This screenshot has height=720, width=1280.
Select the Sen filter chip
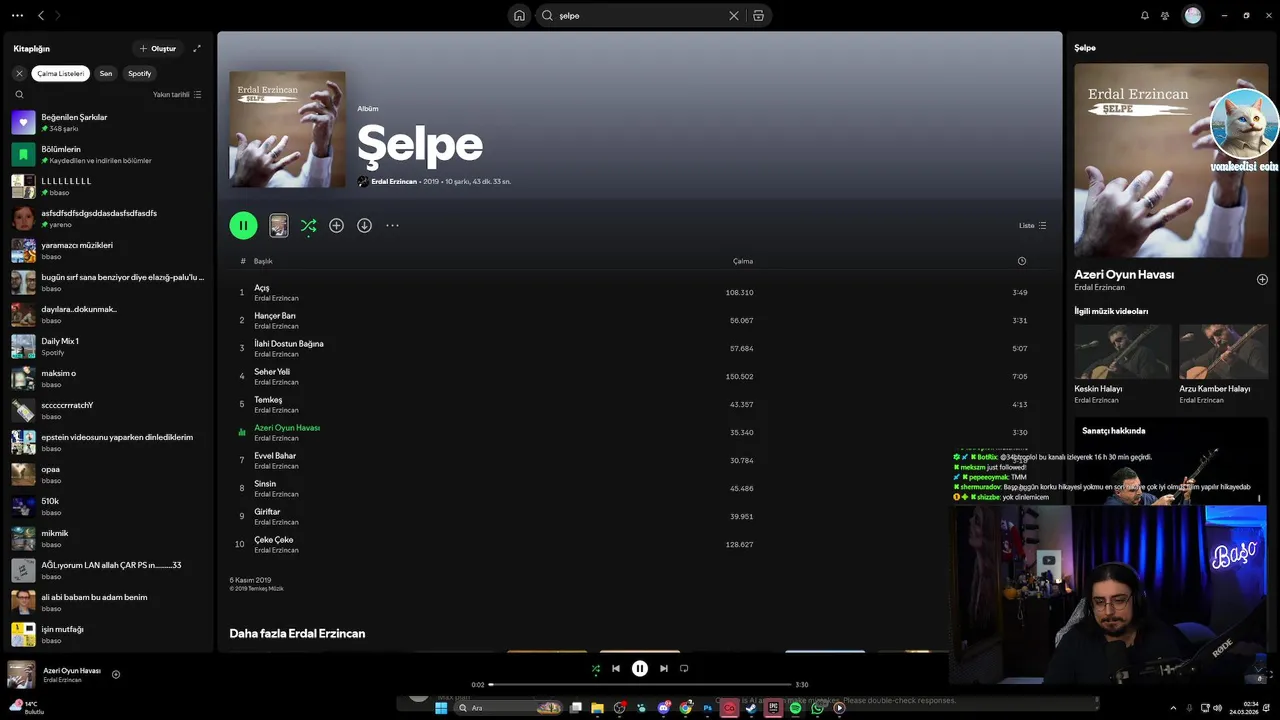pyautogui.click(x=105, y=73)
